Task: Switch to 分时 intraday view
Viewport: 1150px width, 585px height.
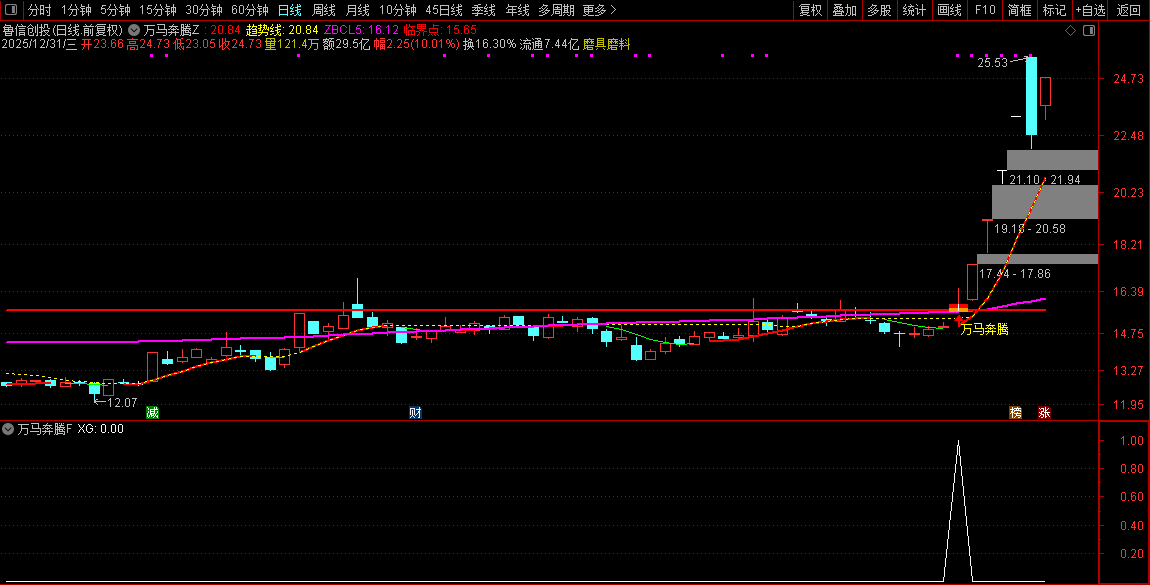Action: pos(40,10)
